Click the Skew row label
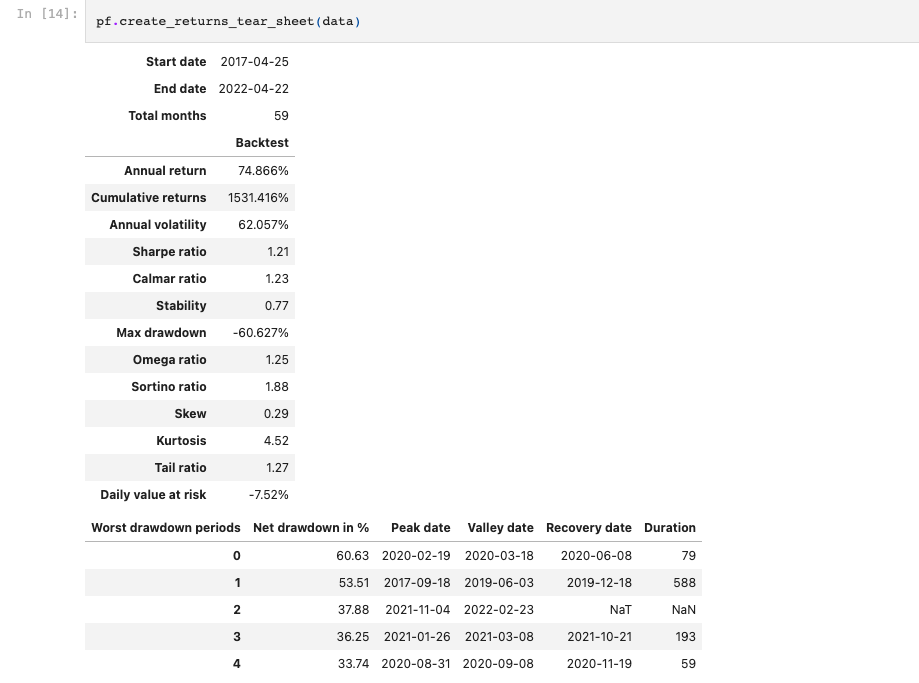Screen dimensions: 919x683 coord(190,413)
